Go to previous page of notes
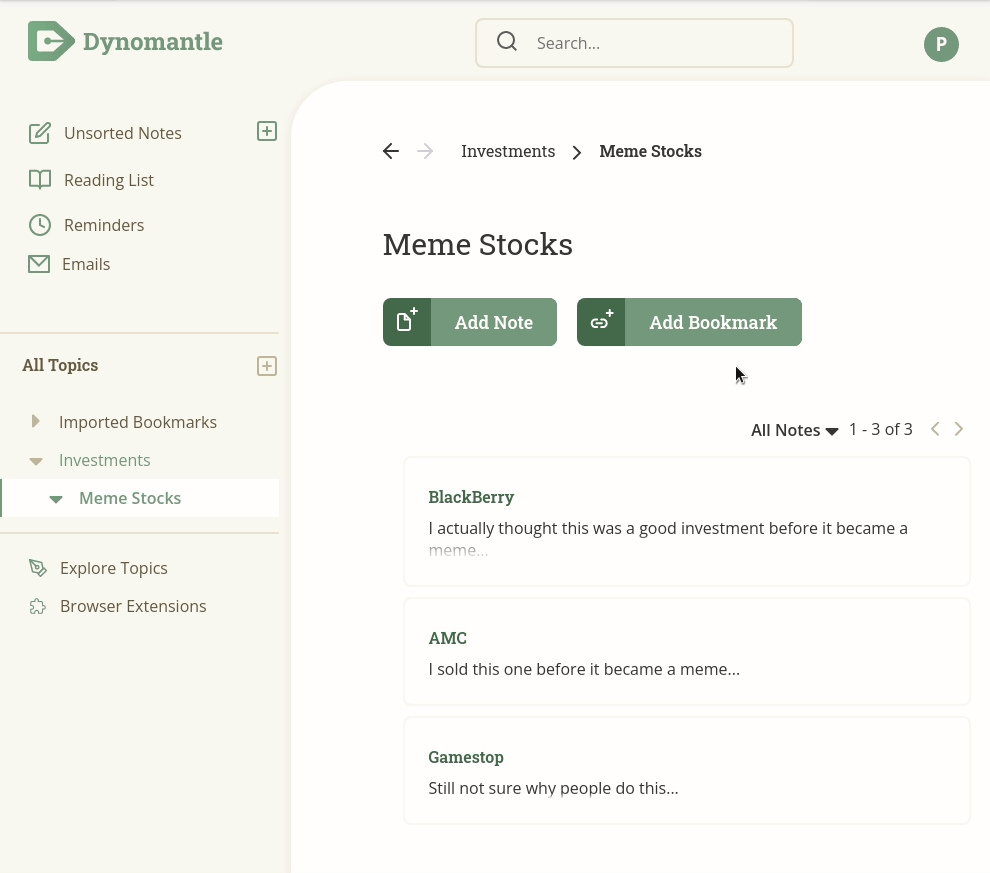This screenshot has width=990, height=873. [x=935, y=429]
